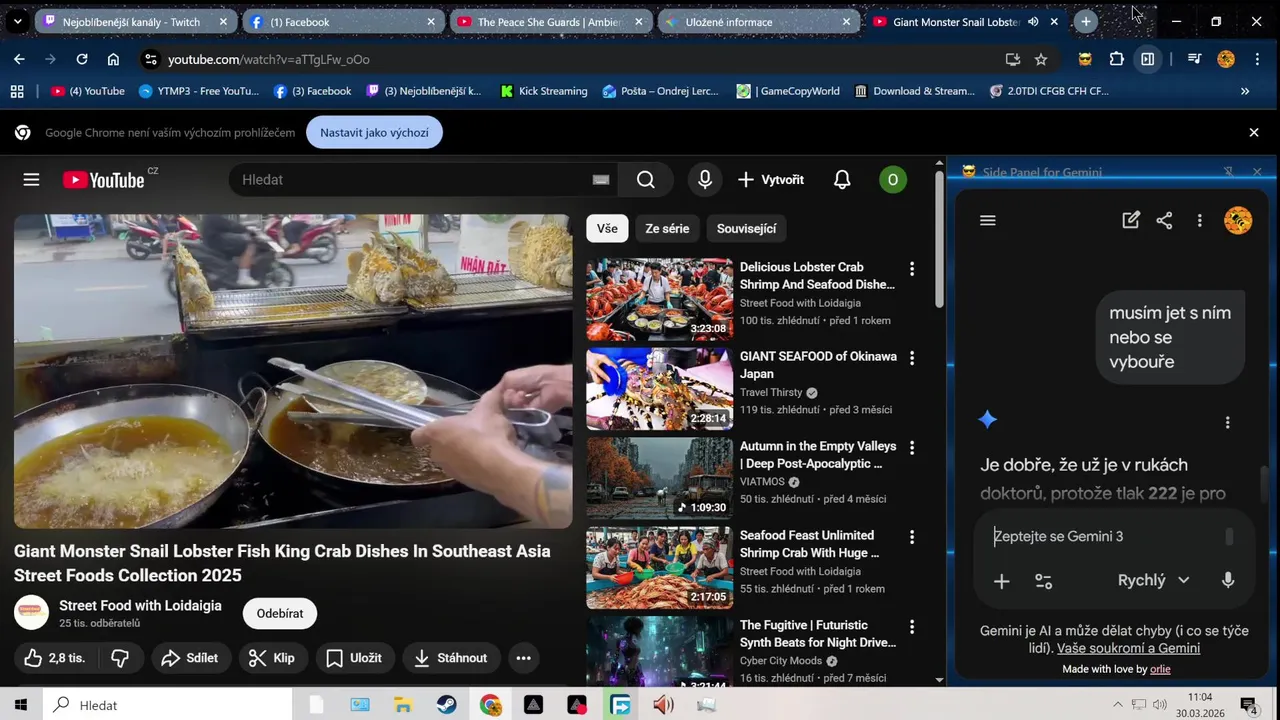Click the Chrome address bar URL
Image resolution: width=1280 pixels, height=720 pixels.
(268, 60)
